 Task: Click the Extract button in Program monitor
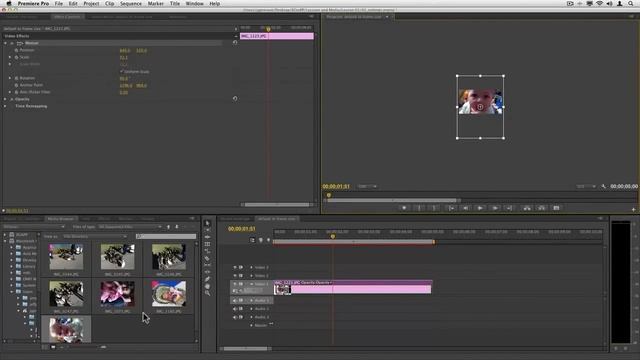pos(542,208)
